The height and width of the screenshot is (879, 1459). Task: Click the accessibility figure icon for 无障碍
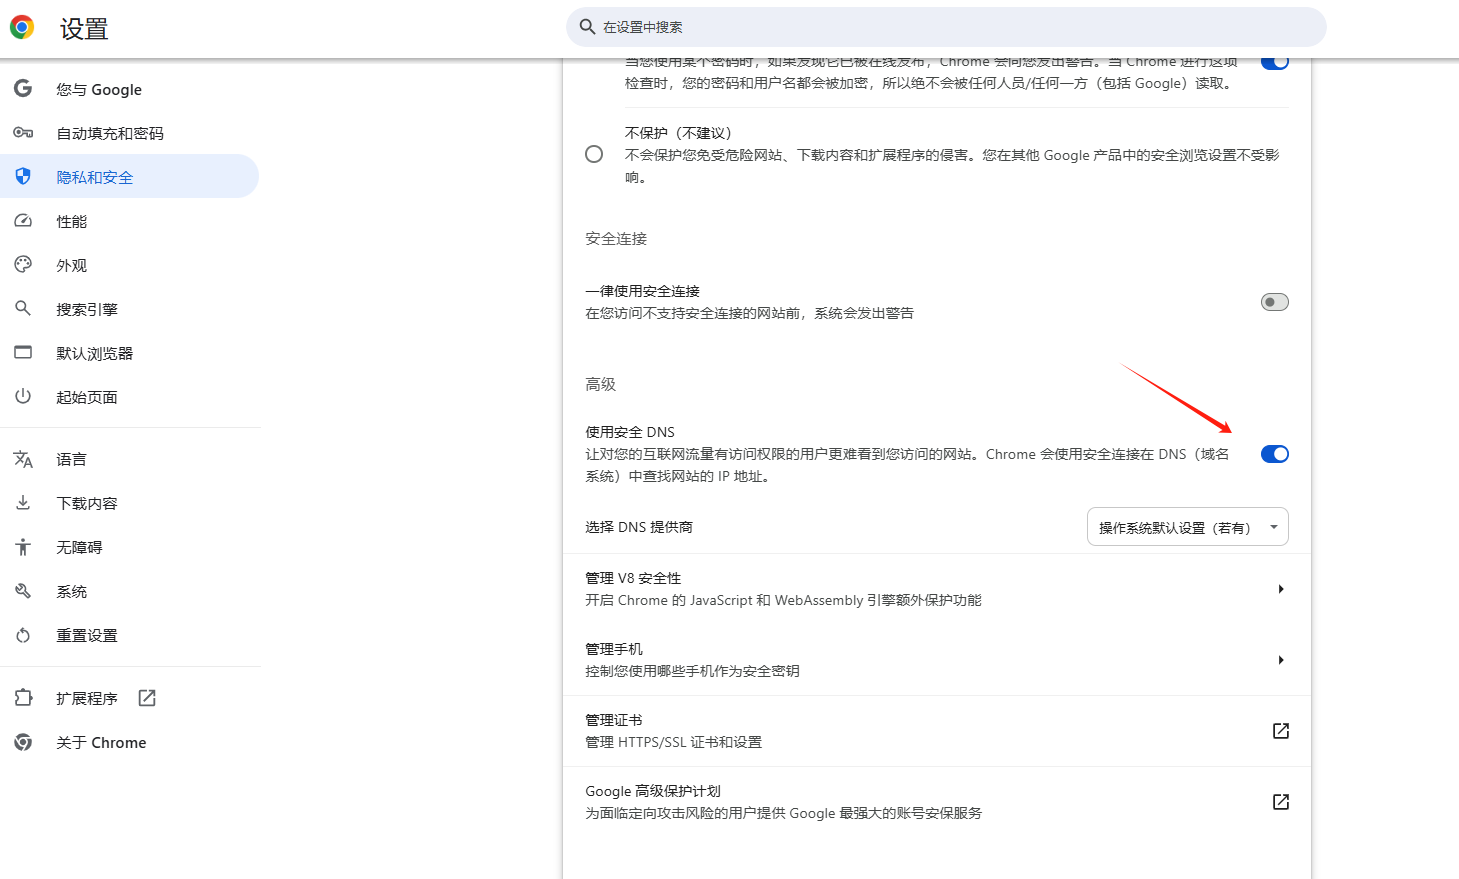tap(23, 547)
